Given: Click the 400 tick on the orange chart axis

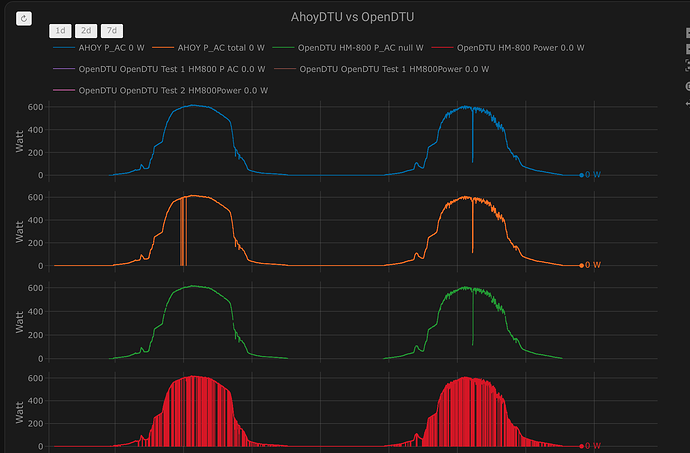Looking at the screenshot, I should [35, 220].
